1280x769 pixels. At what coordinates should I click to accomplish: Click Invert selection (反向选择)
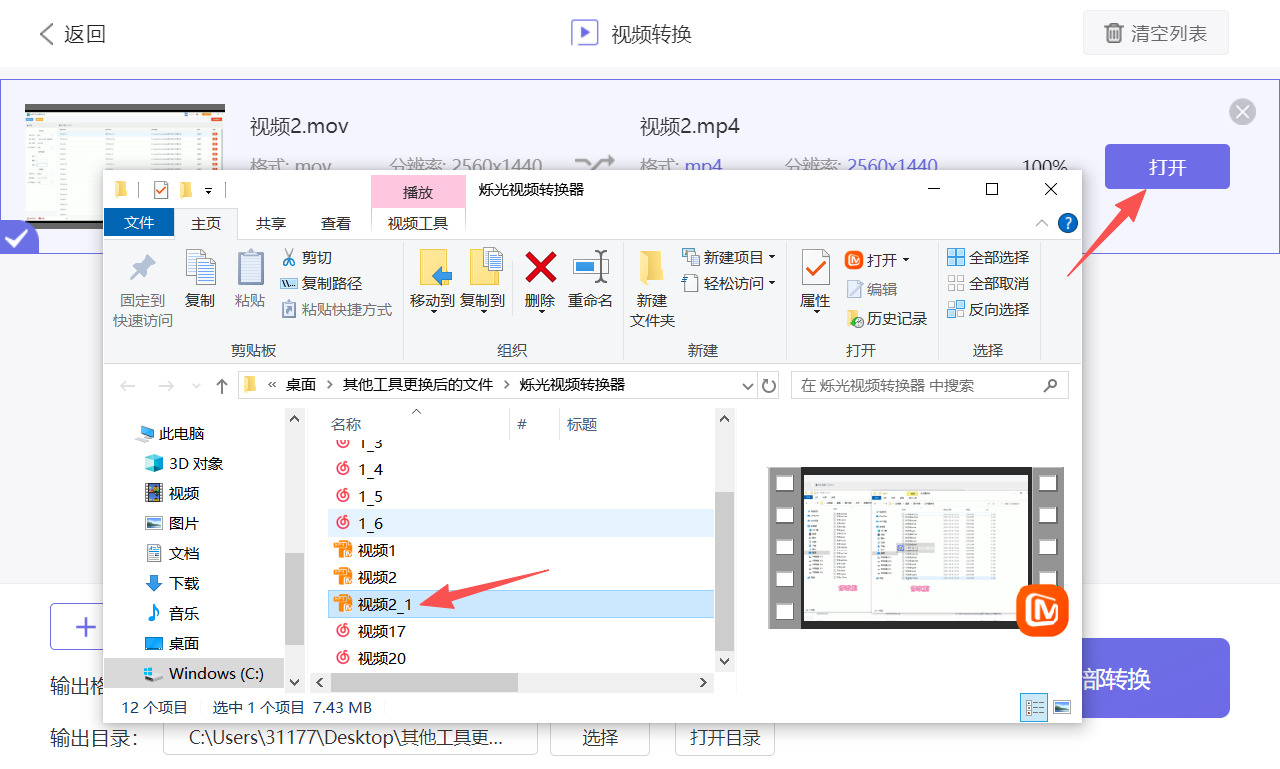988,309
